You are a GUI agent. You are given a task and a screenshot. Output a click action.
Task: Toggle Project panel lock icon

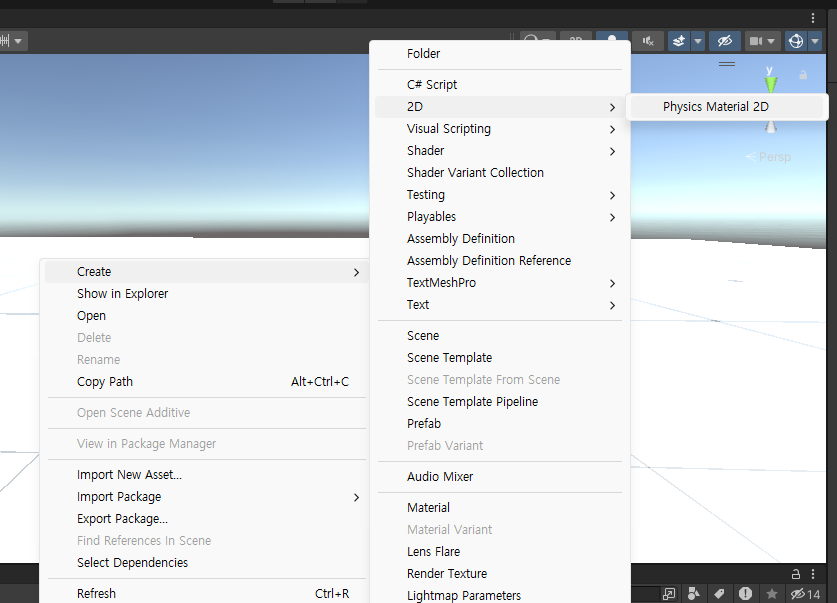click(x=795, y=574)
